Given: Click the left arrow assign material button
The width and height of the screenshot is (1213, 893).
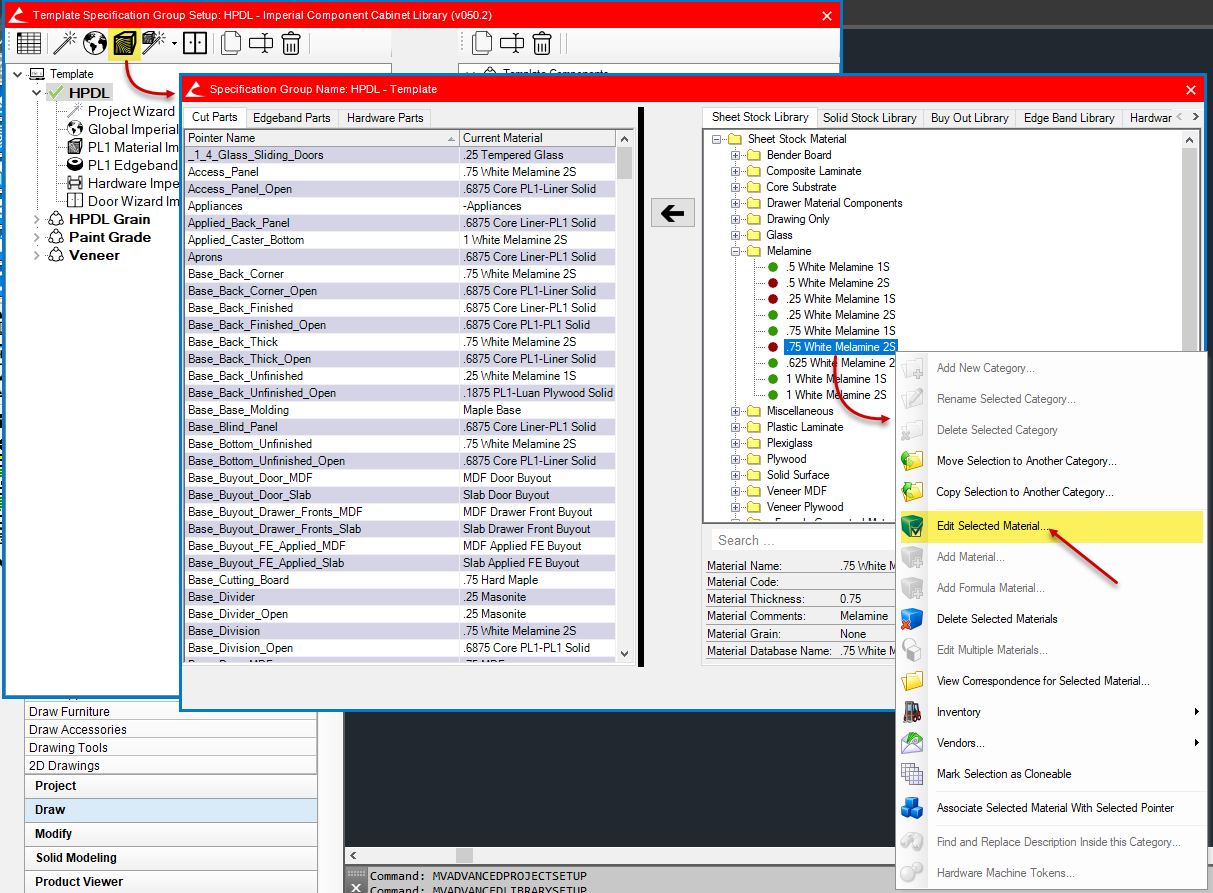Looking at the screenshot, I should coord(673,212).
